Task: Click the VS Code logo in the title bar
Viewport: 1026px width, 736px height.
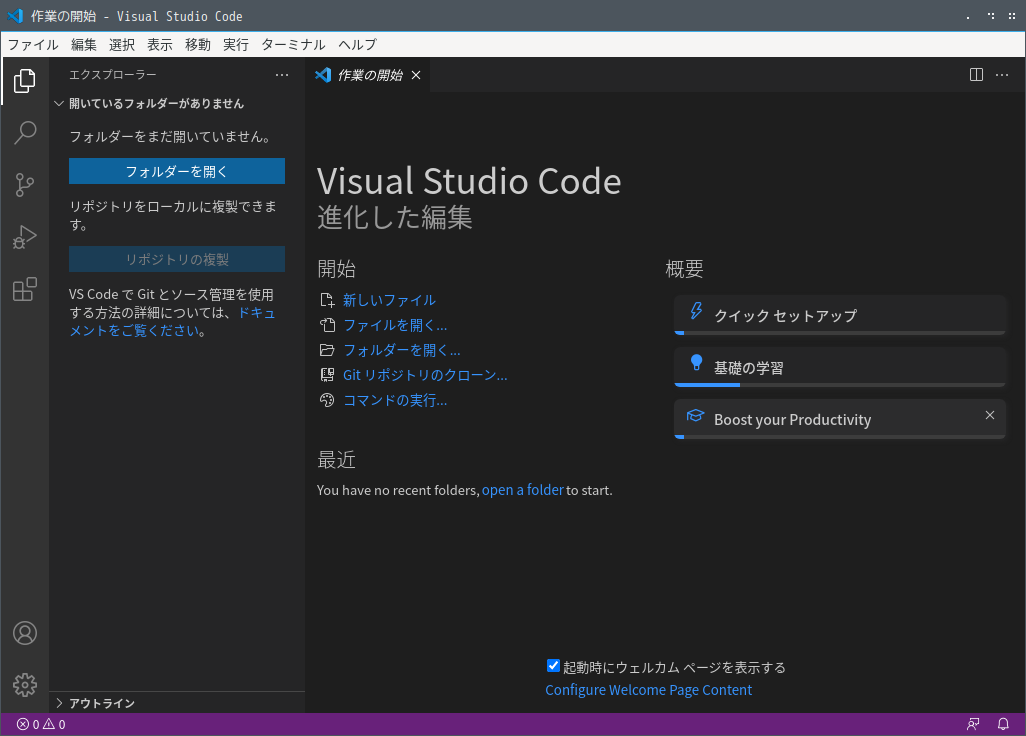Action: (14, 16)
